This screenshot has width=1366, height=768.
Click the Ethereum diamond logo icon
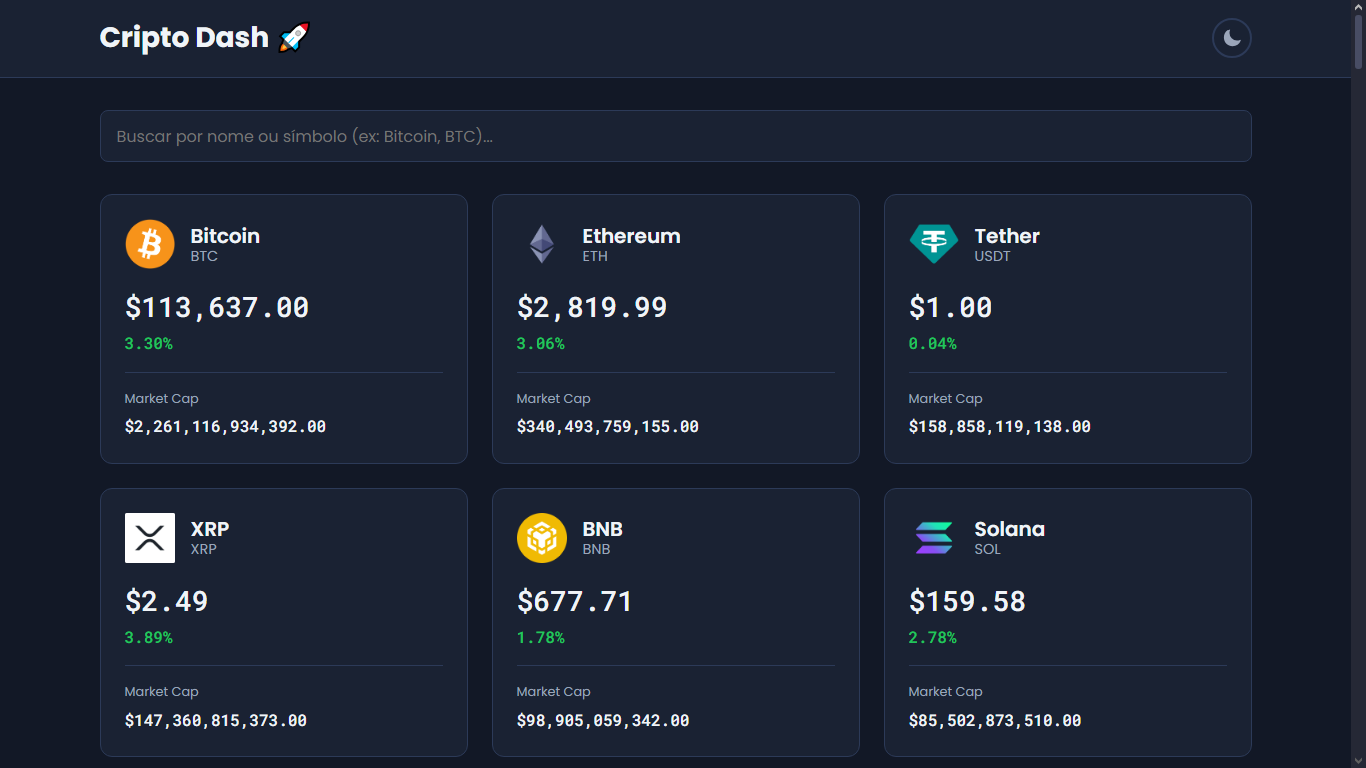point(542,244)
